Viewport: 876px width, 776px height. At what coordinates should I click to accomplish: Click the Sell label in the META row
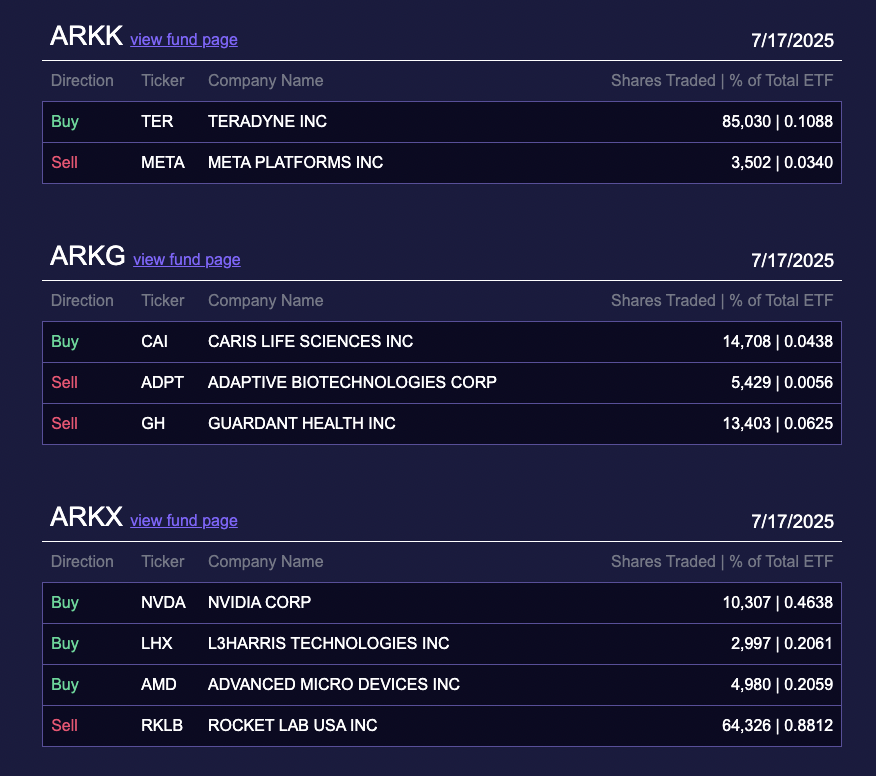tap(64, 163)
